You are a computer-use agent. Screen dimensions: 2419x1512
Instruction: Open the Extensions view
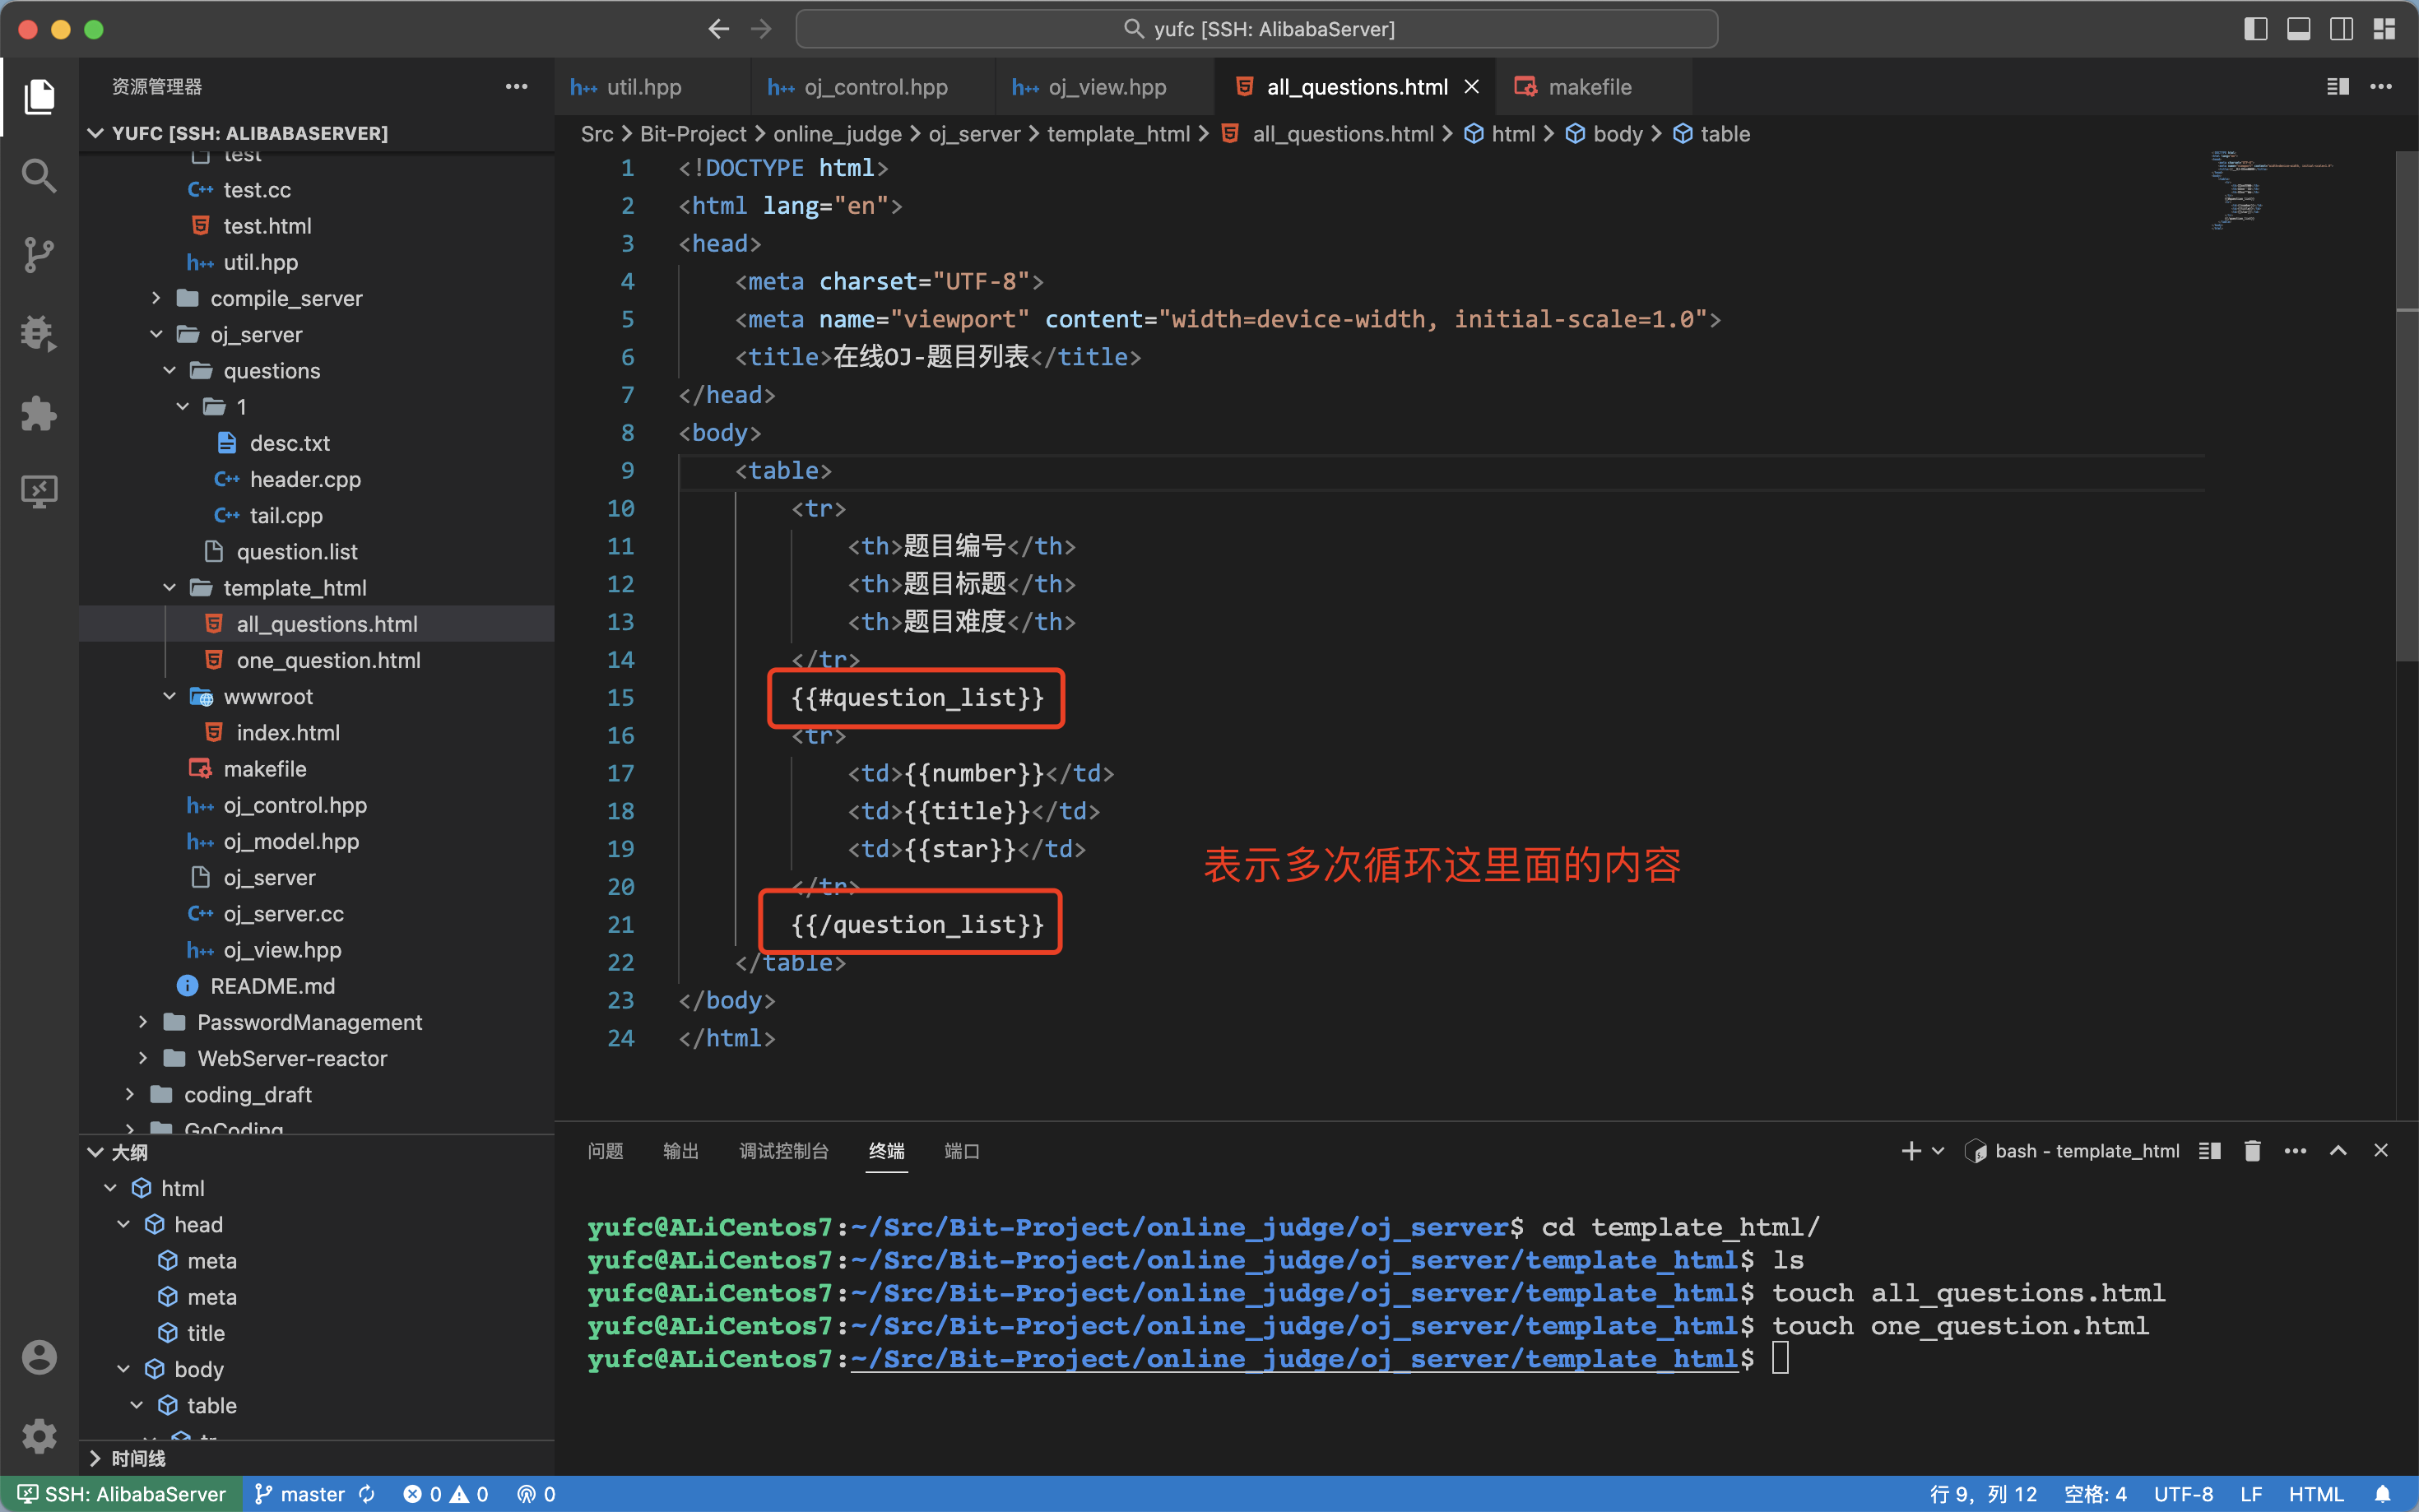pos(39,412)
